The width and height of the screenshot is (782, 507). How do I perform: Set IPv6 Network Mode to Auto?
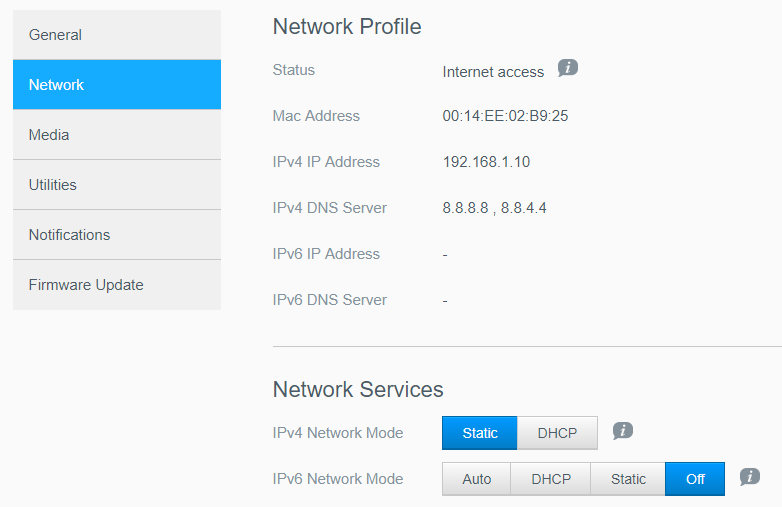[x=477, y=479]
